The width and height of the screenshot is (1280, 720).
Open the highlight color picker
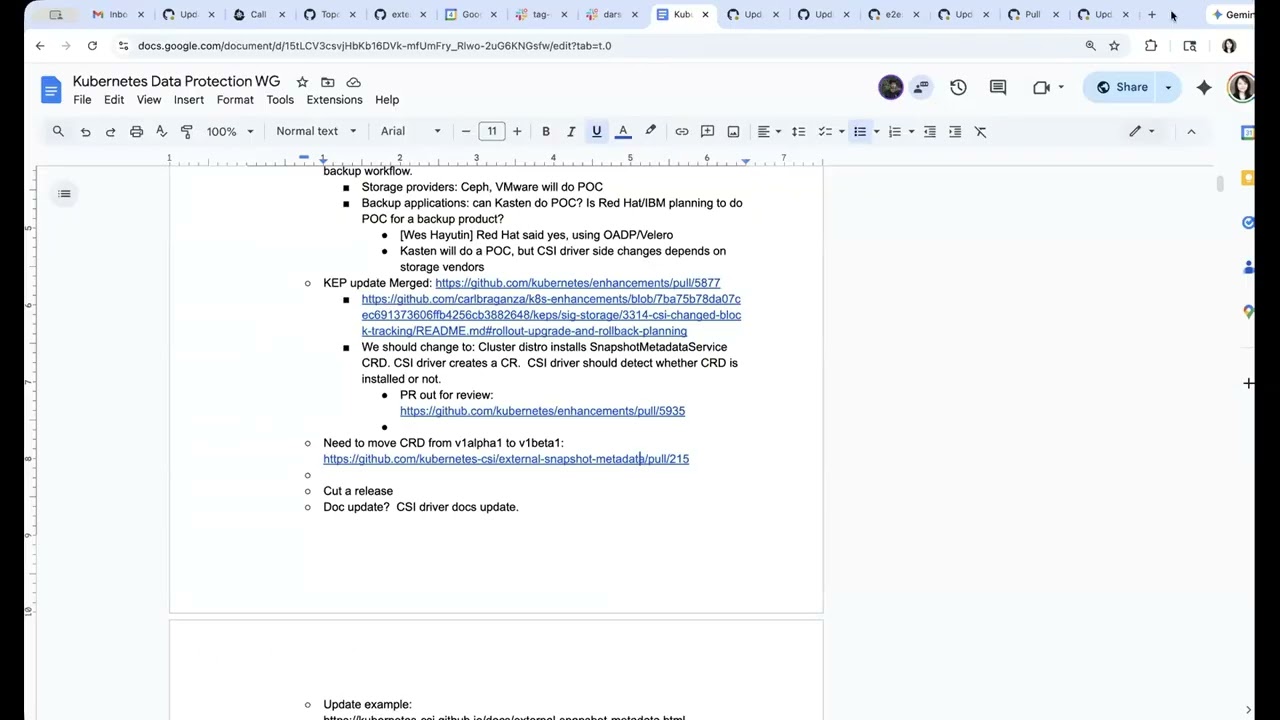(650, 131)
